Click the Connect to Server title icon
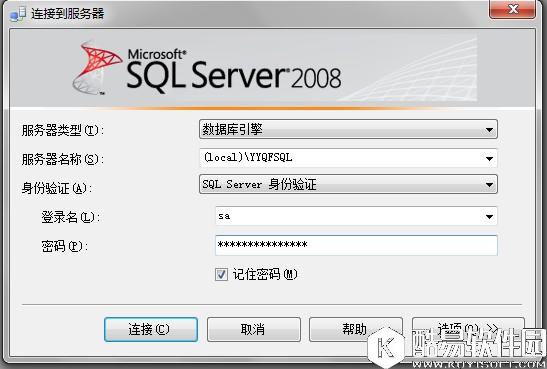Image resolution: width=547 pixels, height=369 pixels. 18,14
